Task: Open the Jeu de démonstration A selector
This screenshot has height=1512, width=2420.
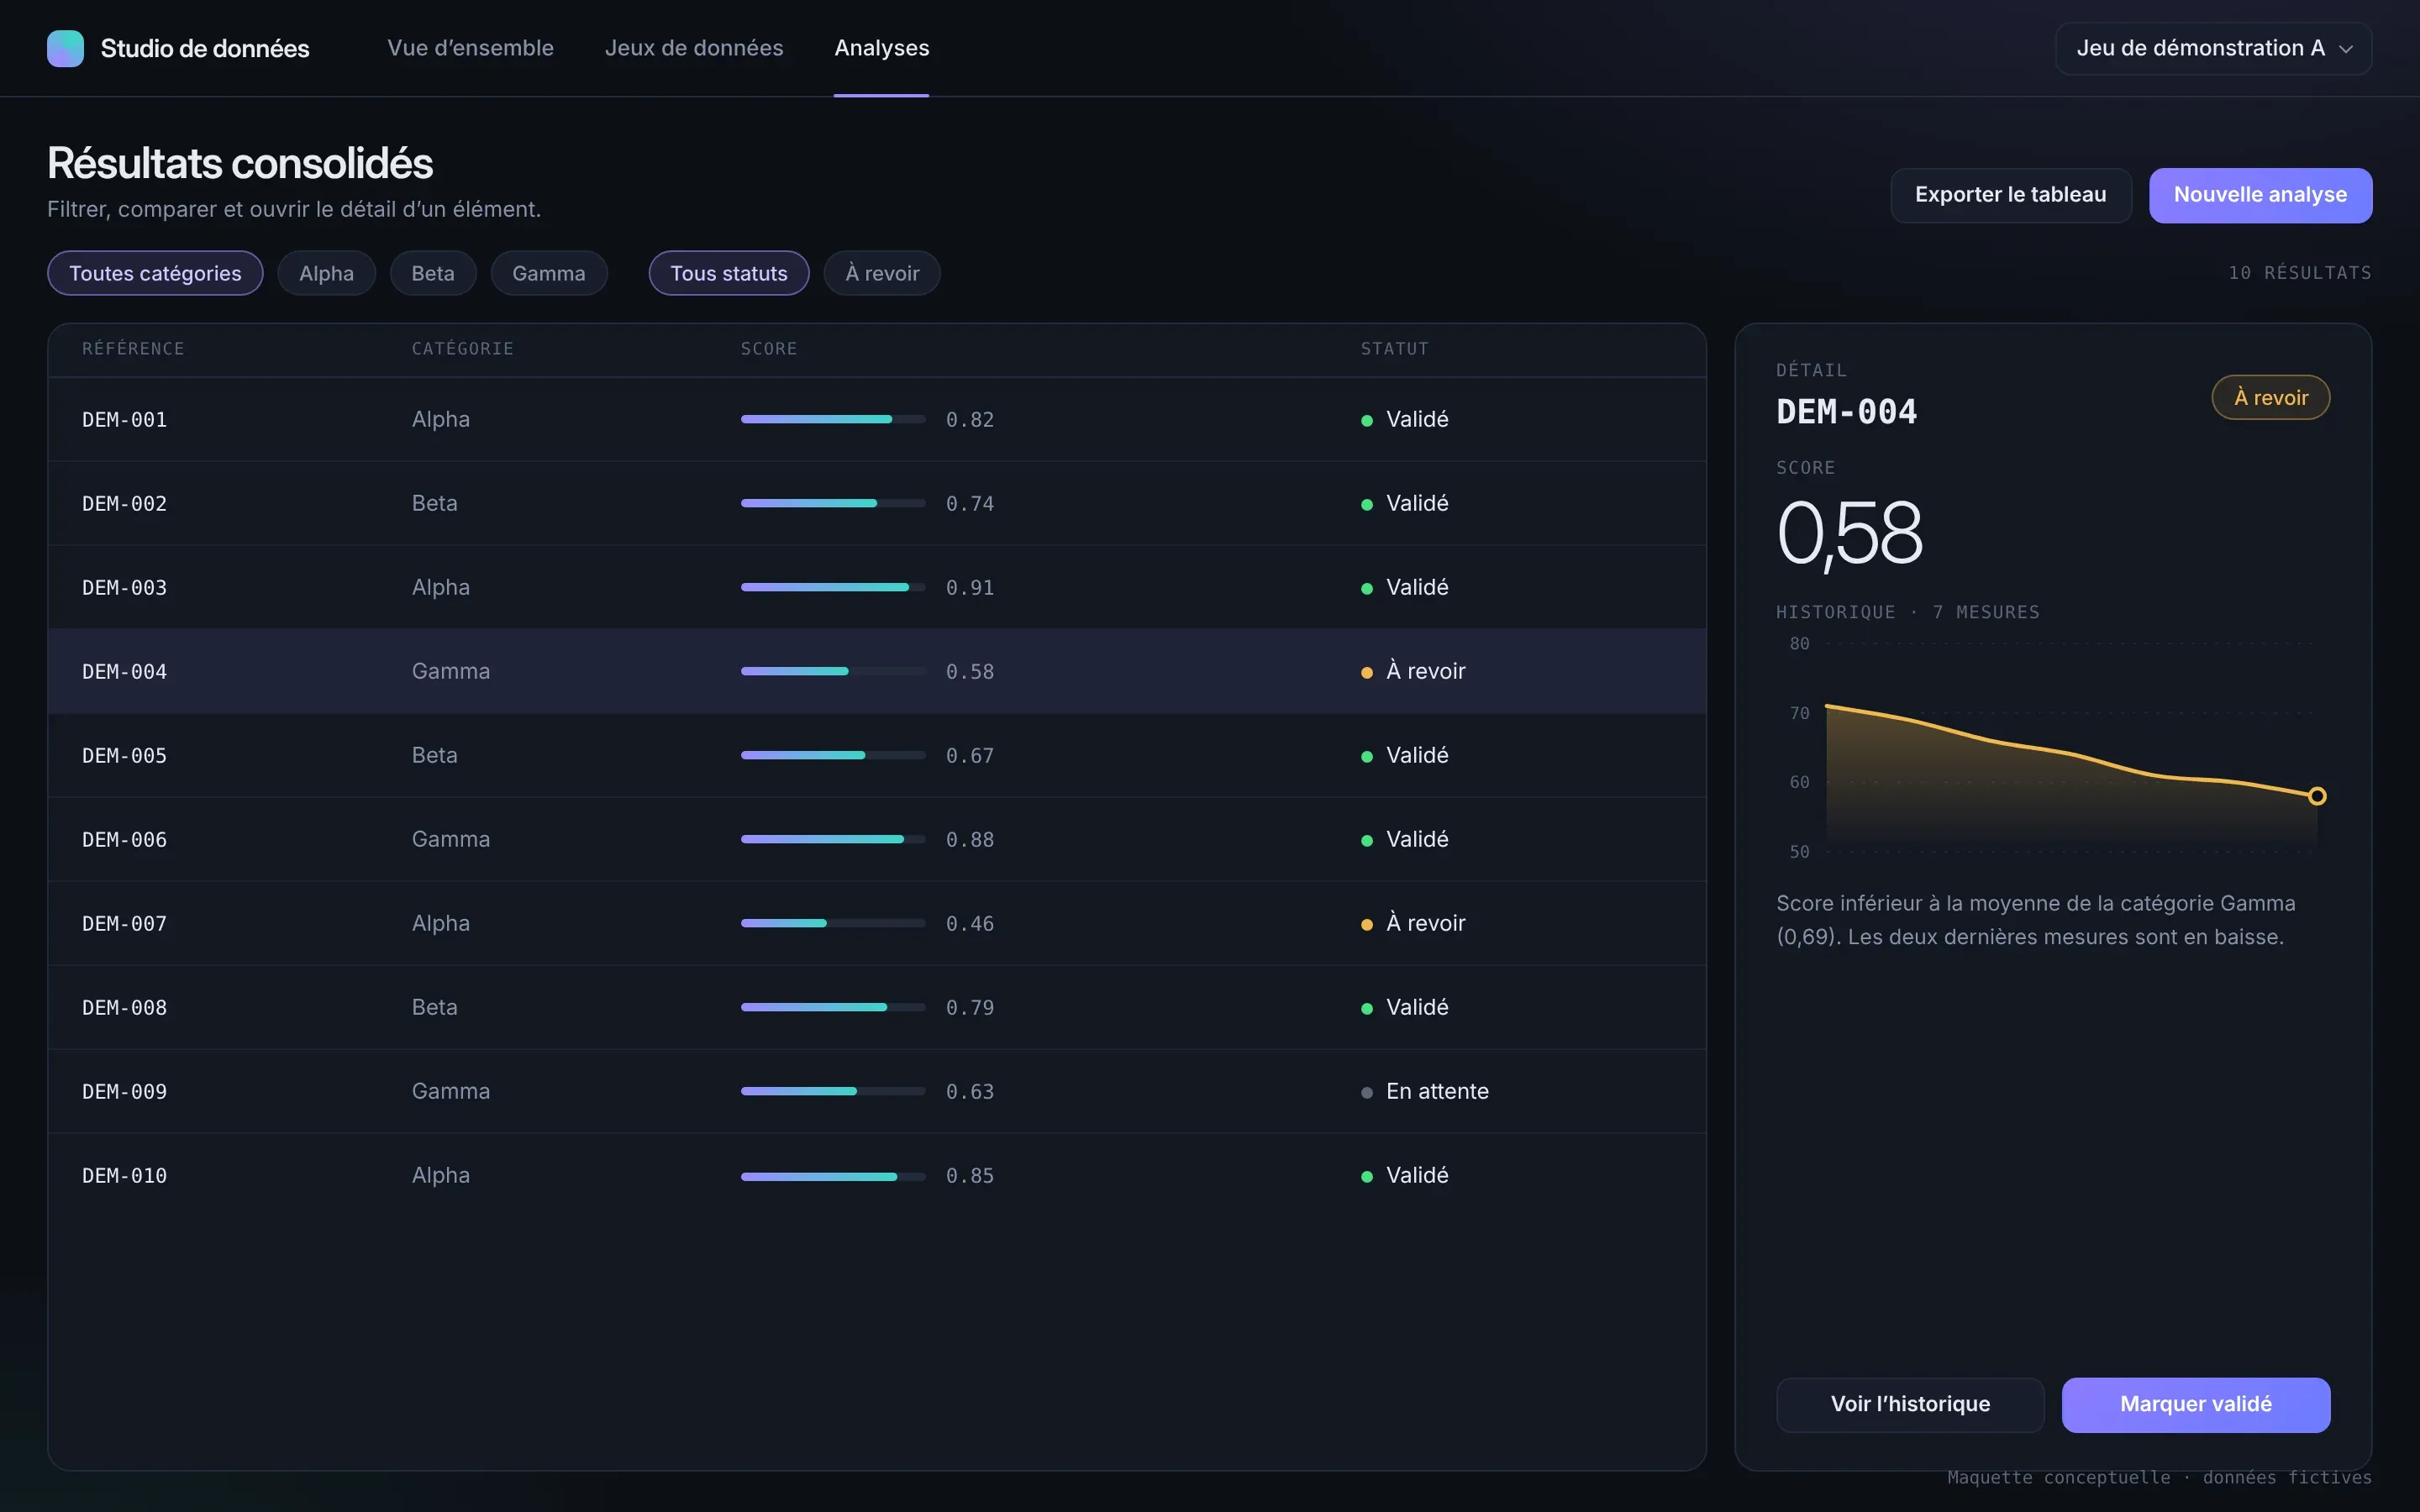Action: 2213,48
